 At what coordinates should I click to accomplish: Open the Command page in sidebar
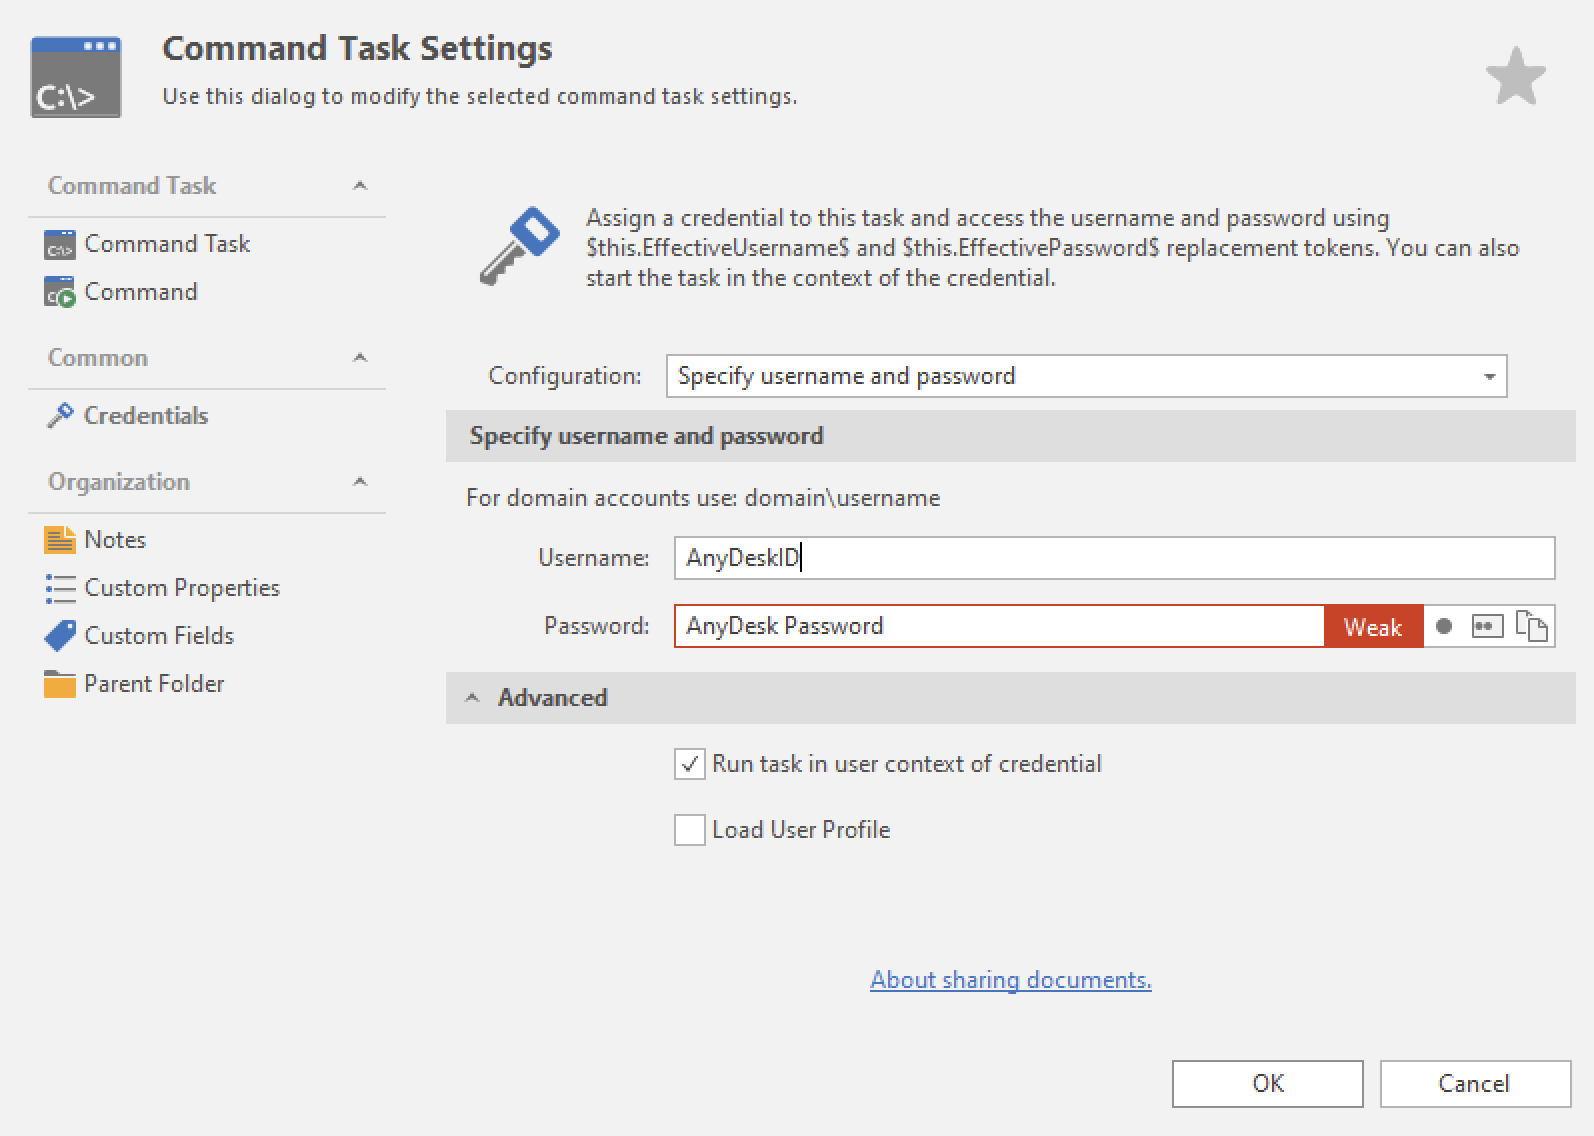click(140, 292)
